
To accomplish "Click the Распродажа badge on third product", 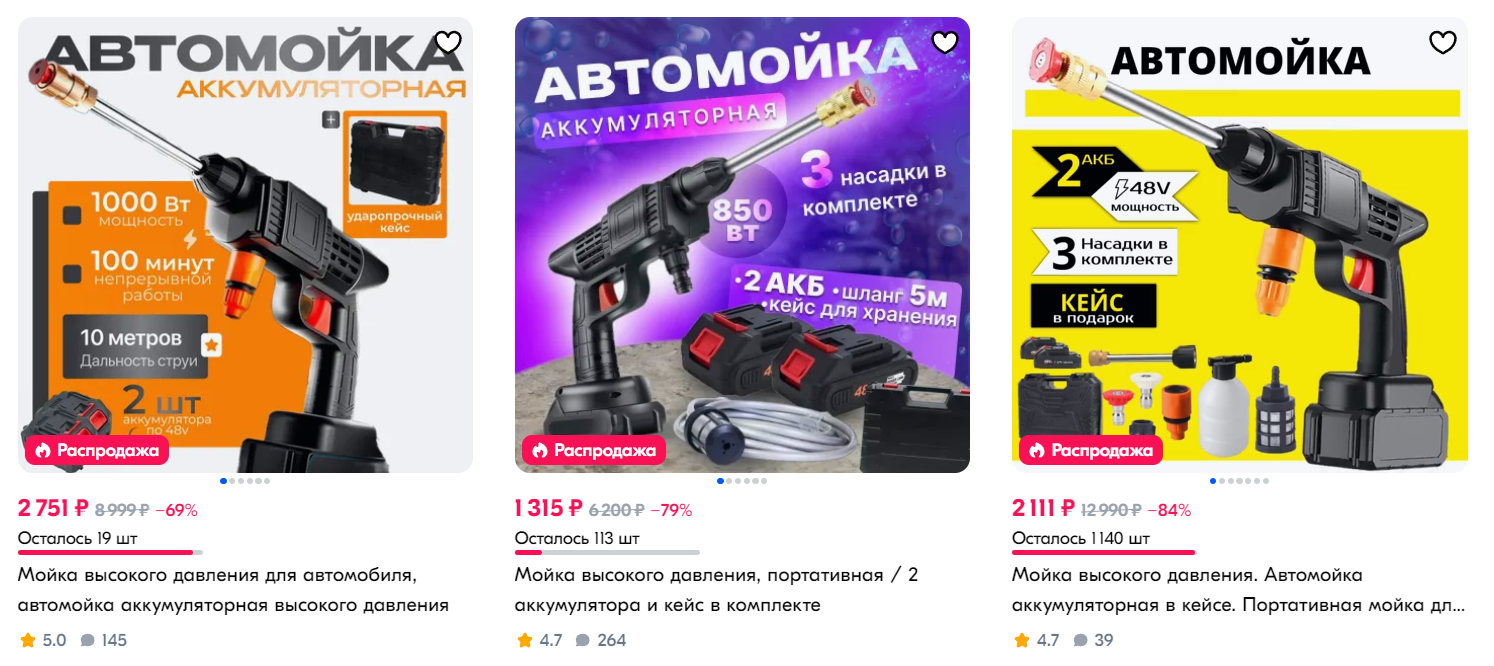I will pos(1091,450).
